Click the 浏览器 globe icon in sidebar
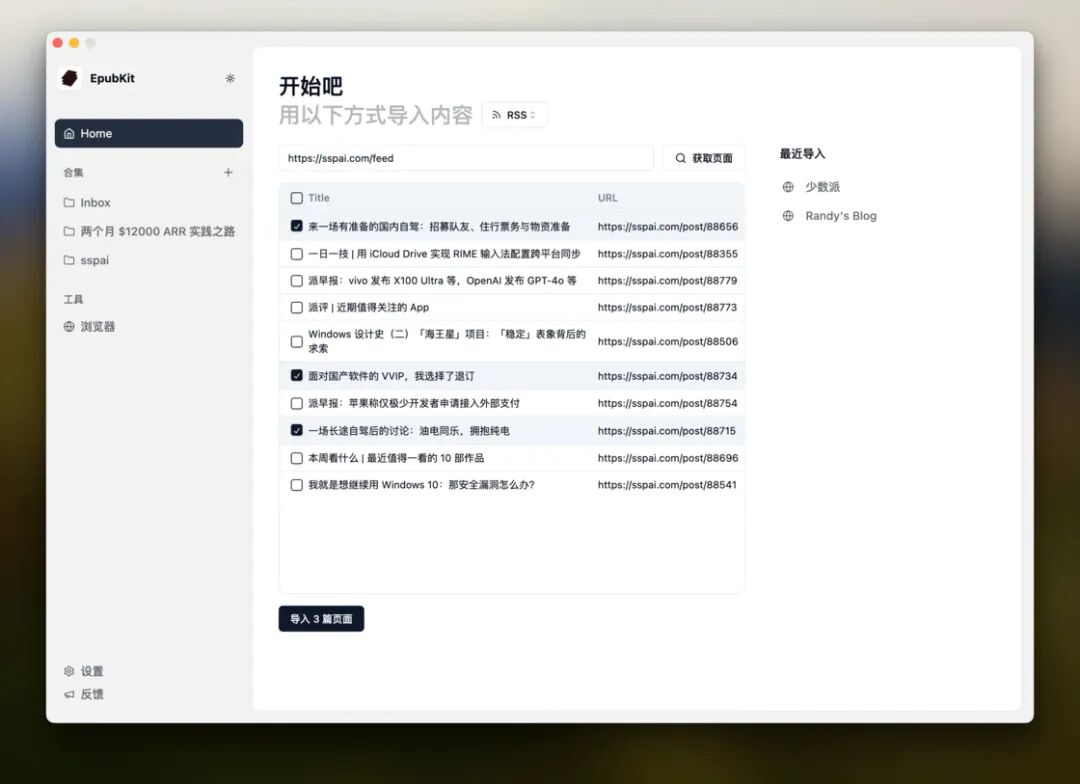Image resolution: width=1080 pixels, height=784 pixels. [69, 327]
